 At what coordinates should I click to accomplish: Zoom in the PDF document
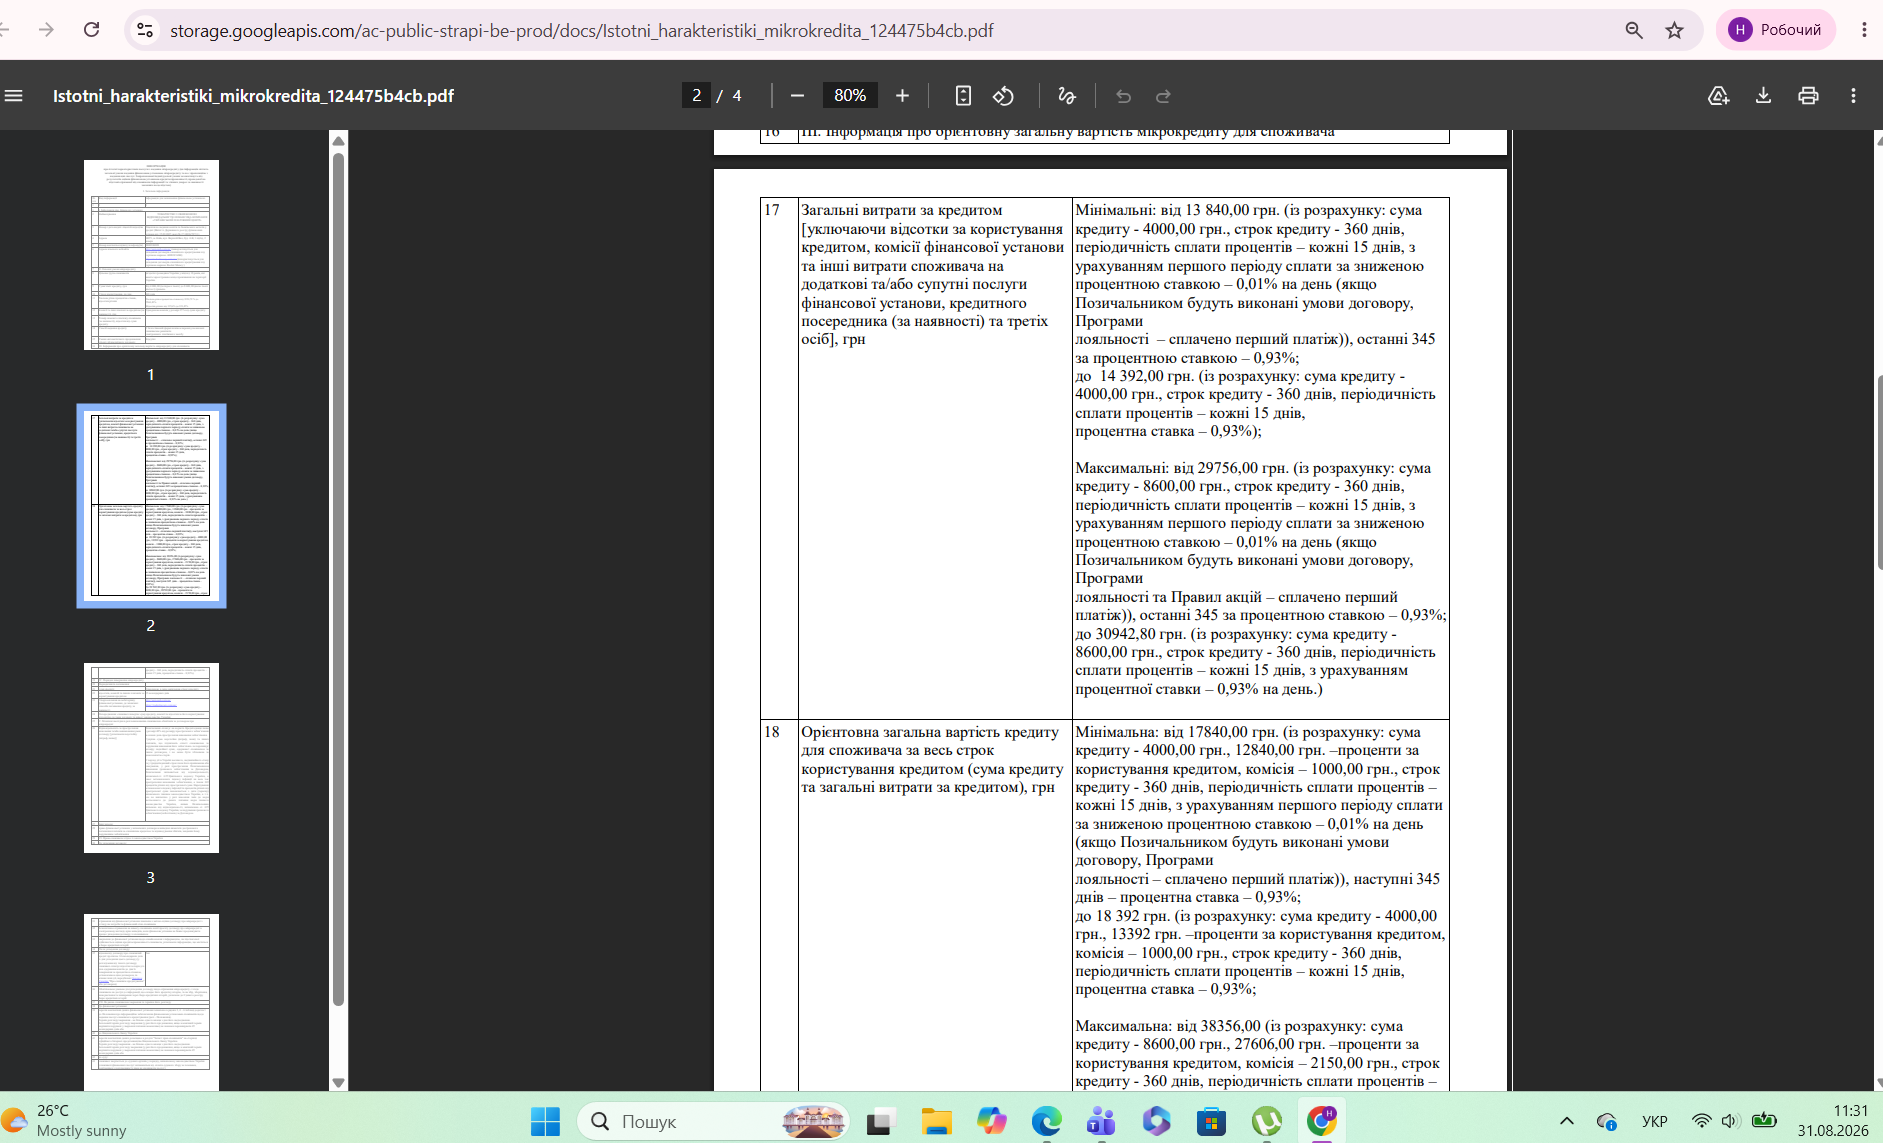[902, 96]
